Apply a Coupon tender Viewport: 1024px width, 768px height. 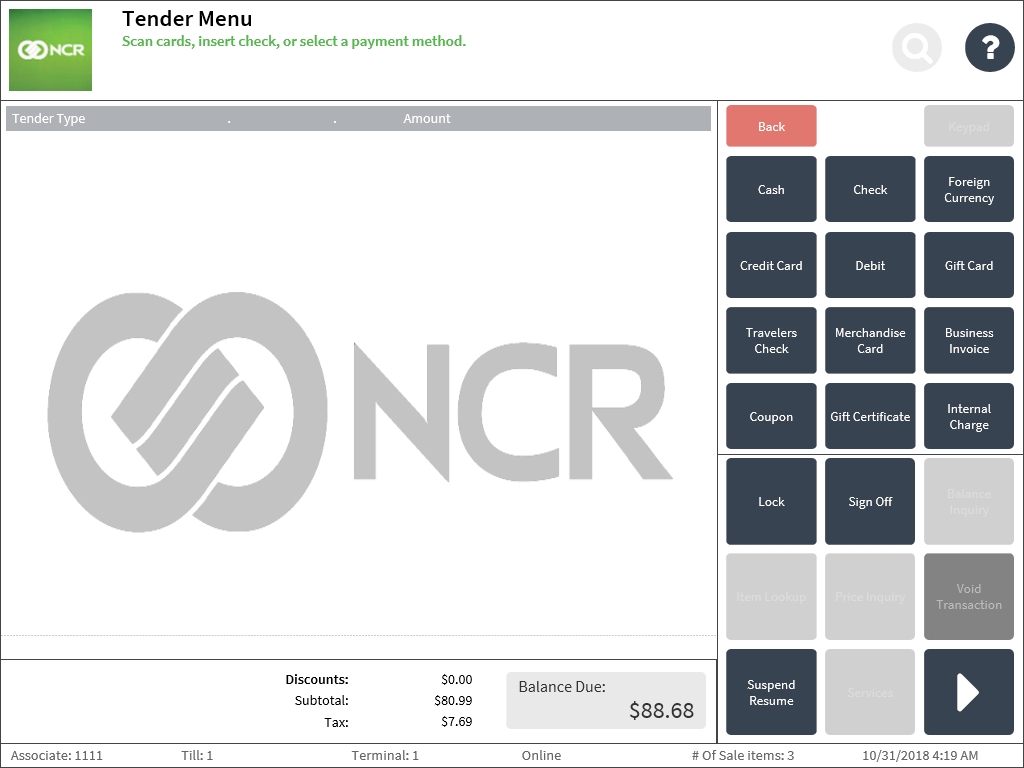(771, 416)
